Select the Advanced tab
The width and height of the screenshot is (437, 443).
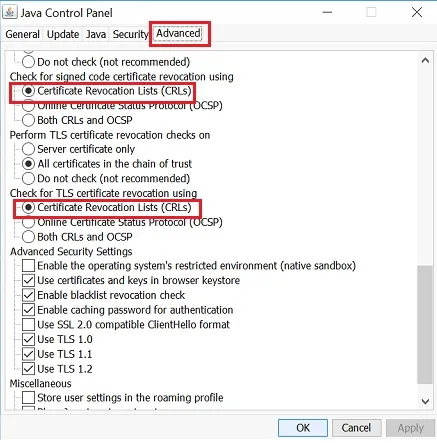[179, 33]
